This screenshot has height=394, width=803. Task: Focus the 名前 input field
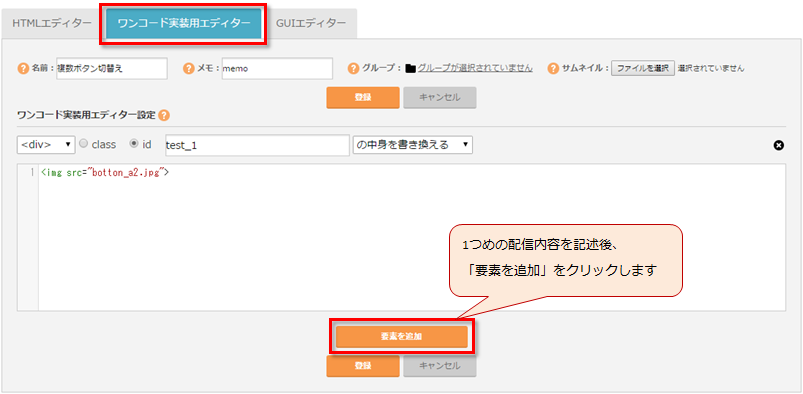[112, 69]
